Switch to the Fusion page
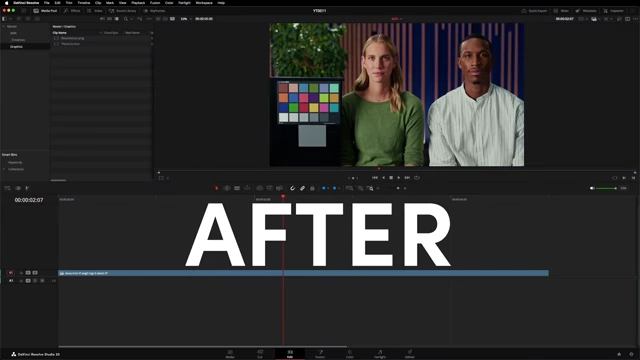Screen dimensions: 640x360 pos(320,354)
